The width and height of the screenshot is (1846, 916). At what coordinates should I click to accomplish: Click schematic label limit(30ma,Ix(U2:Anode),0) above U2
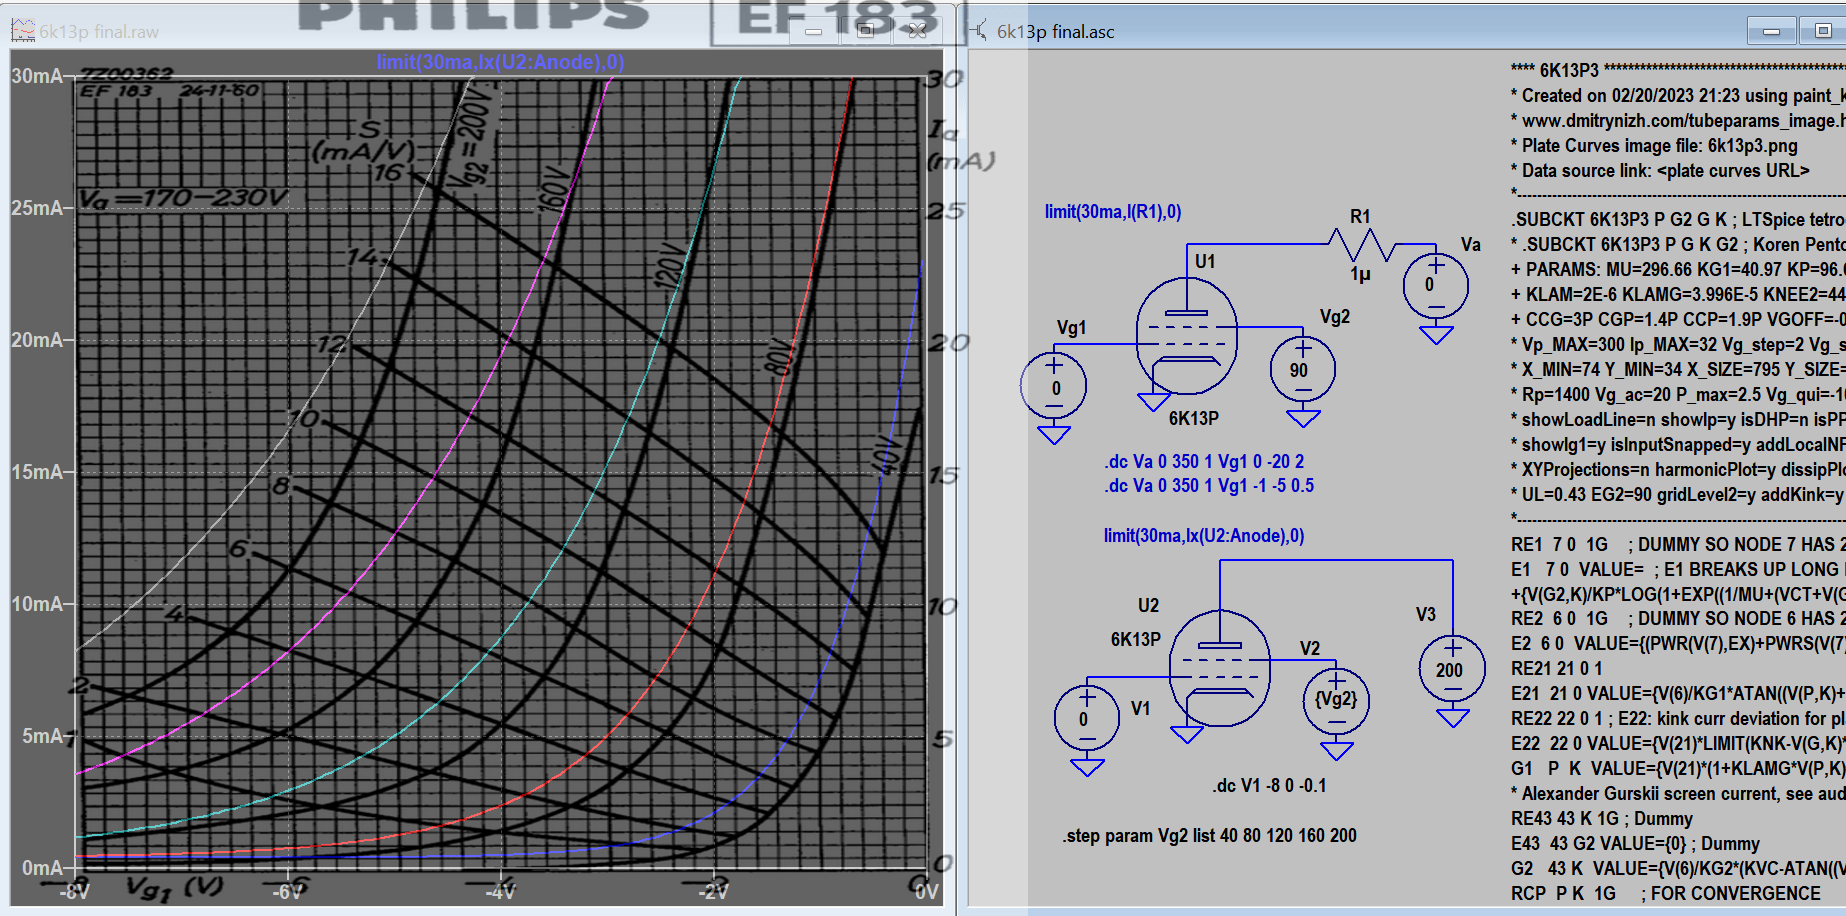click(1204, 536)
